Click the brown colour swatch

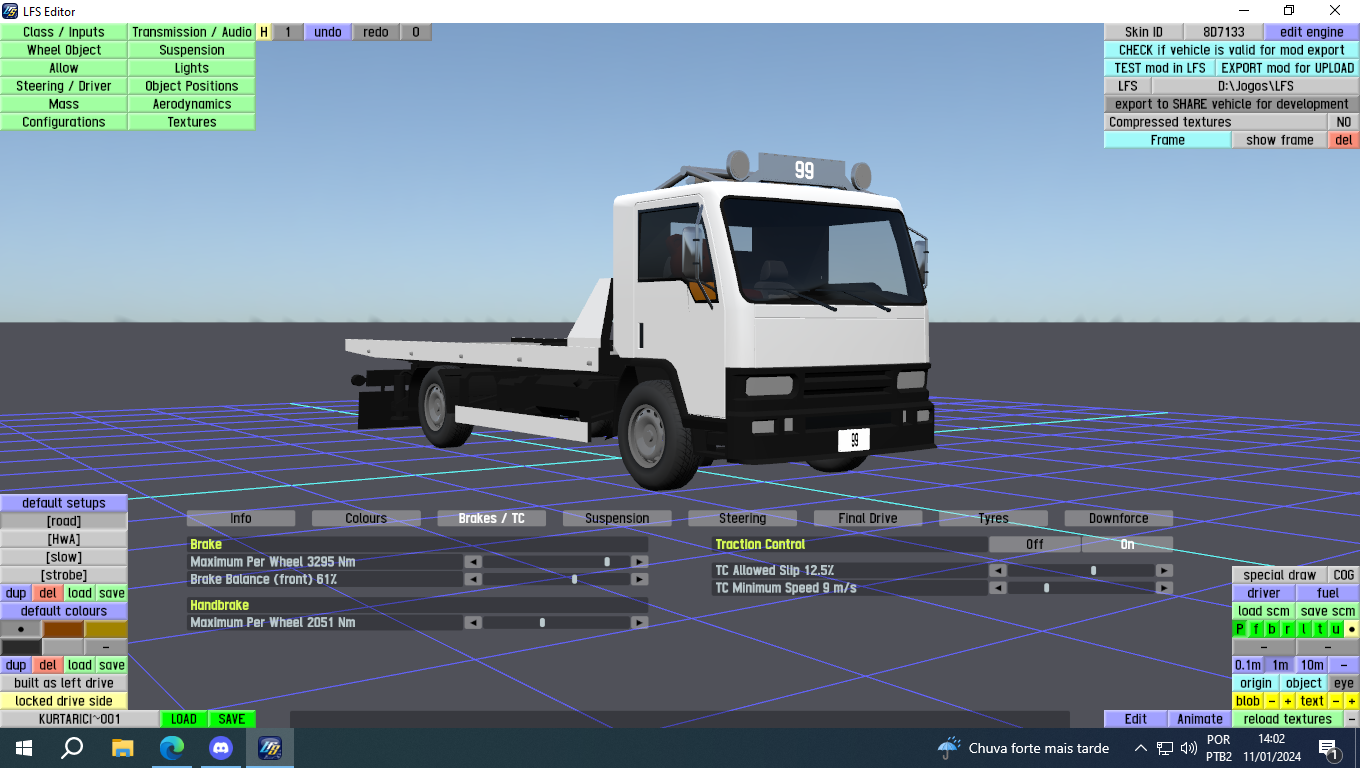click(63, 629)
